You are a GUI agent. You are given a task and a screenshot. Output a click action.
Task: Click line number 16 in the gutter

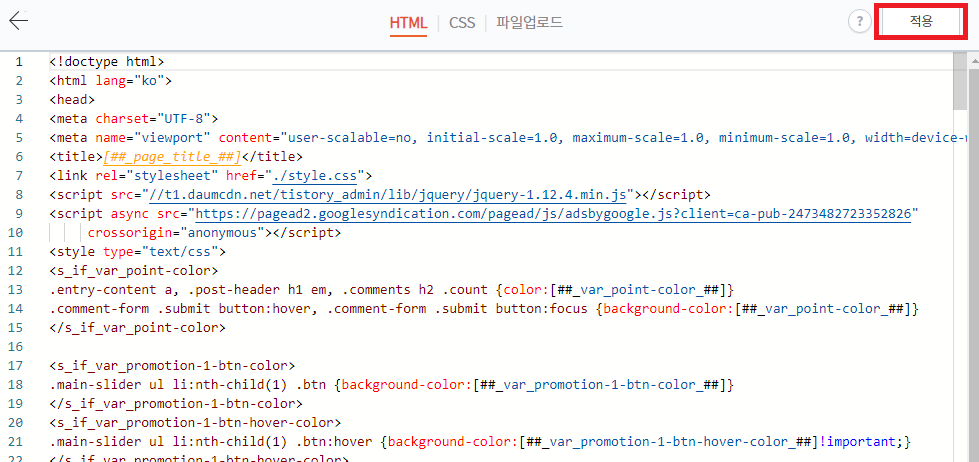point(16,346)
